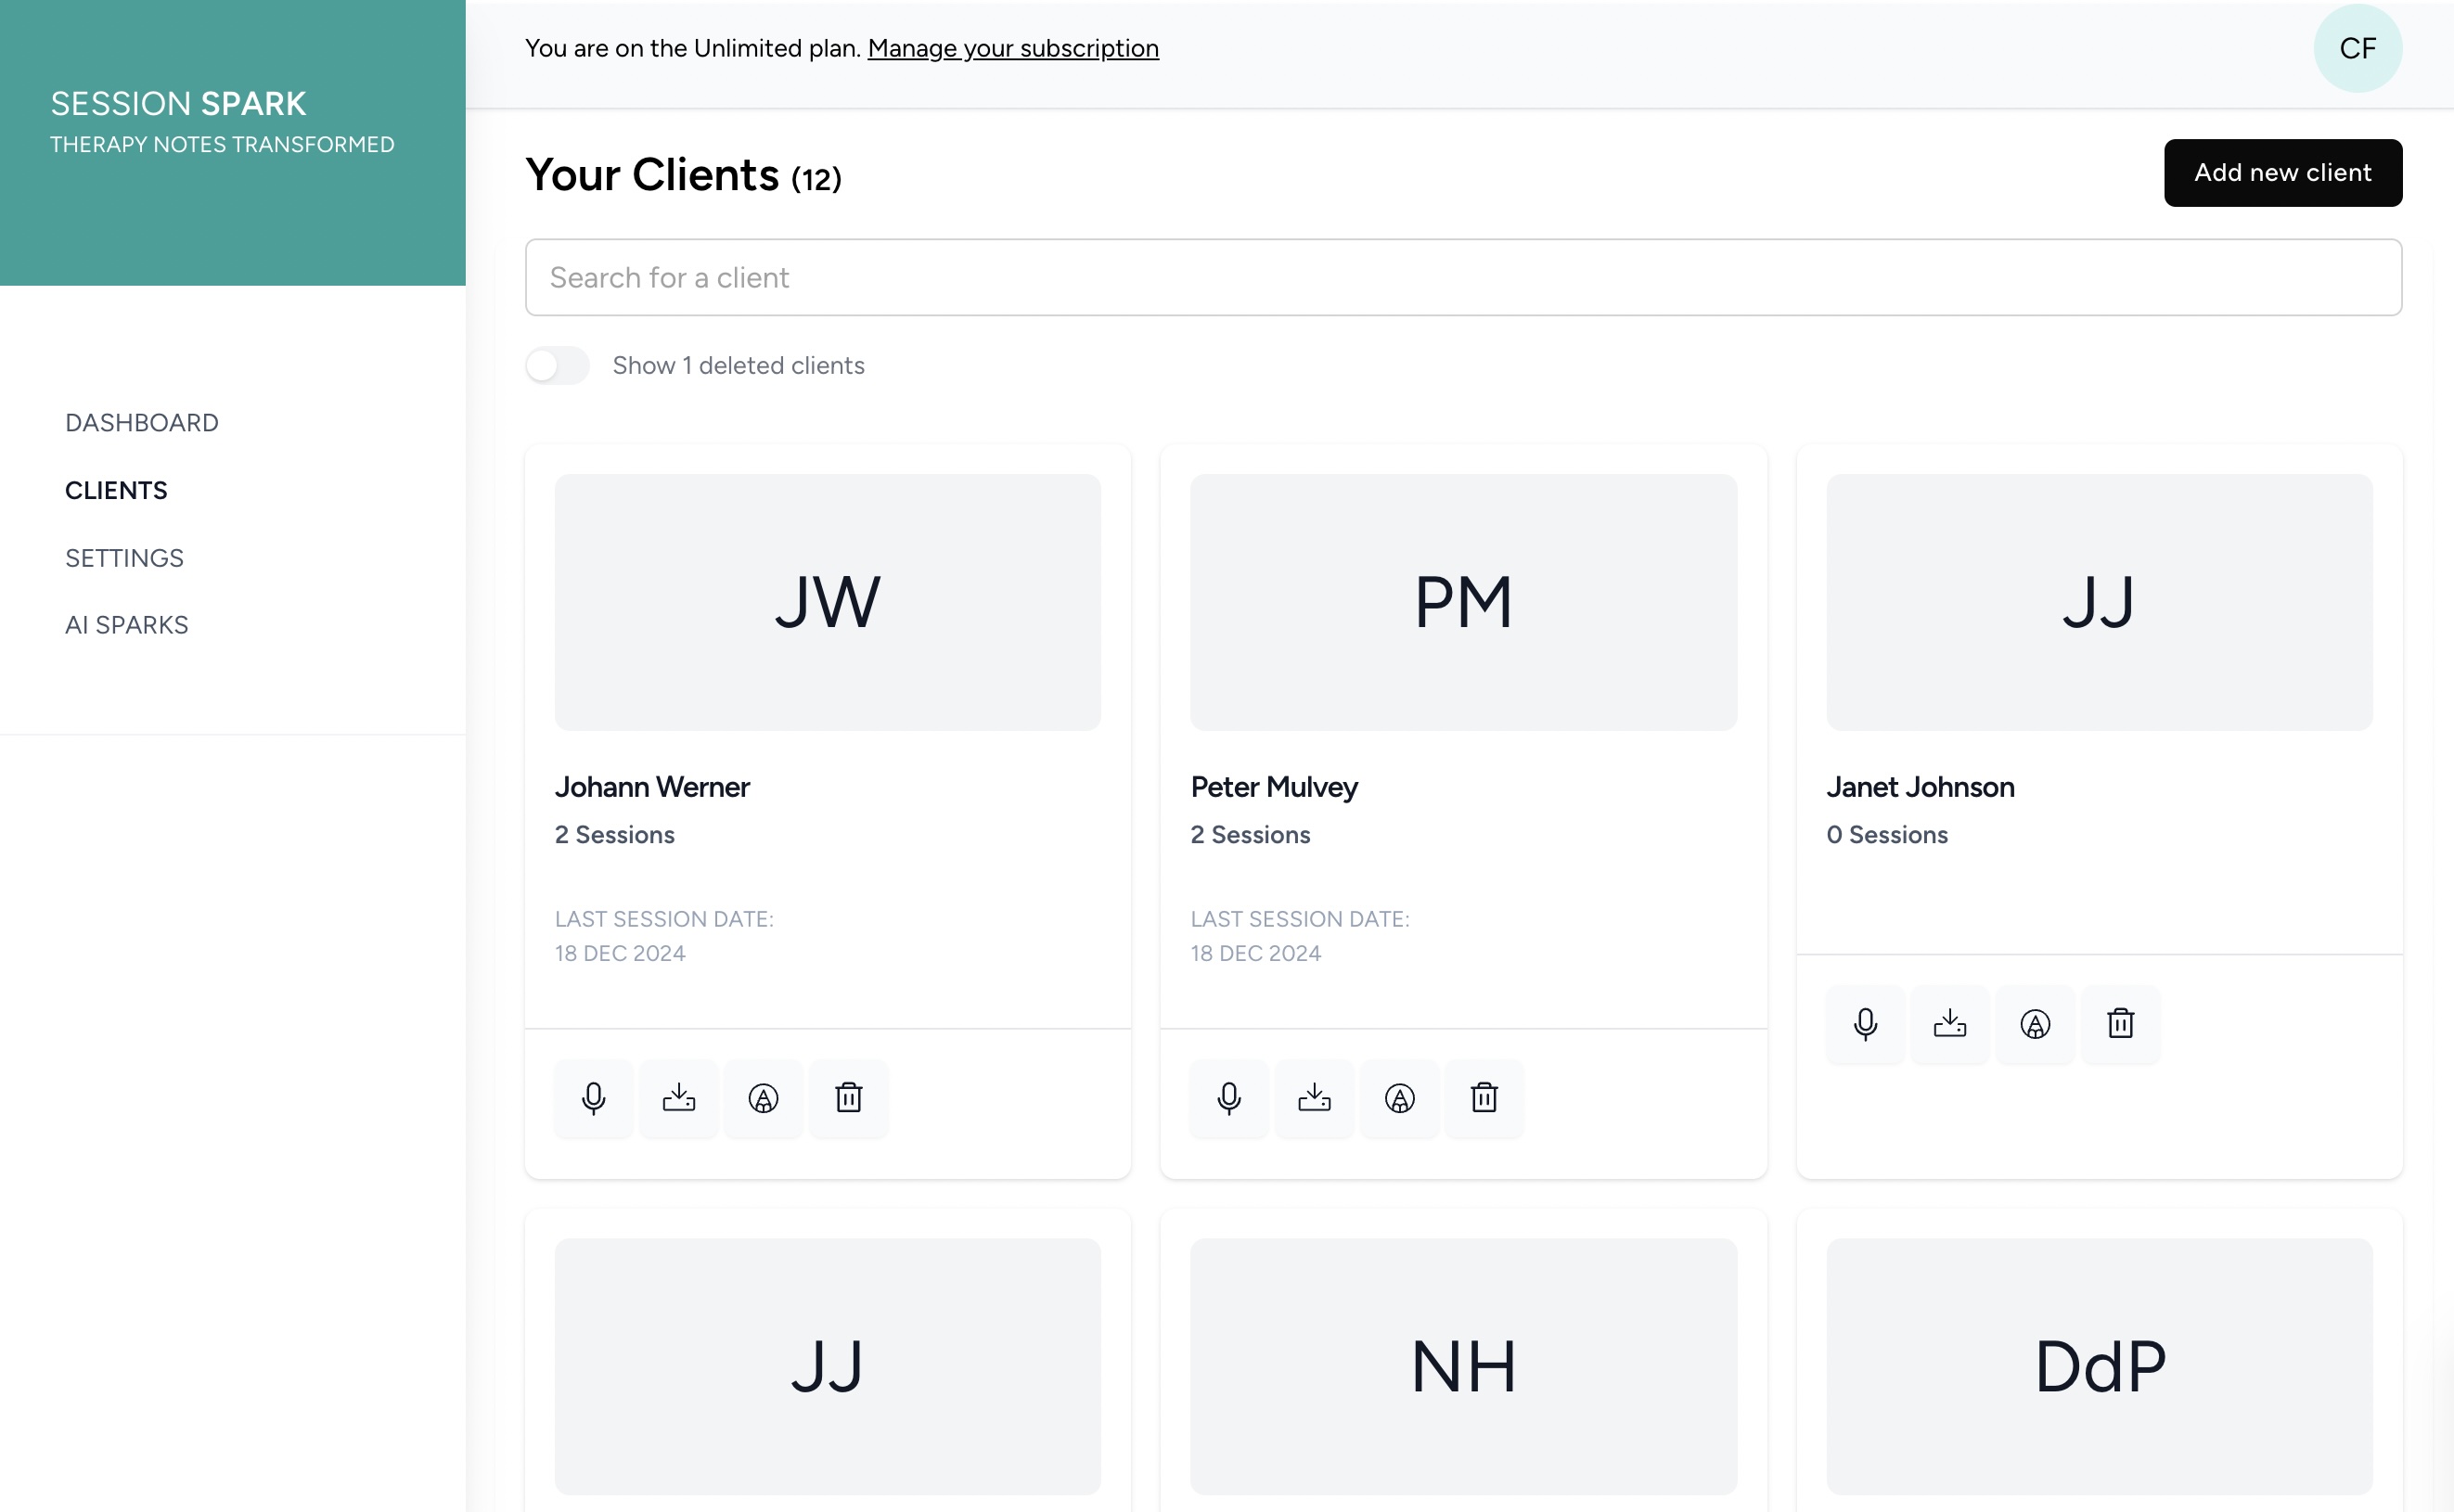
Task: Click the Add new client button
Action: [x=2283, y=173]
